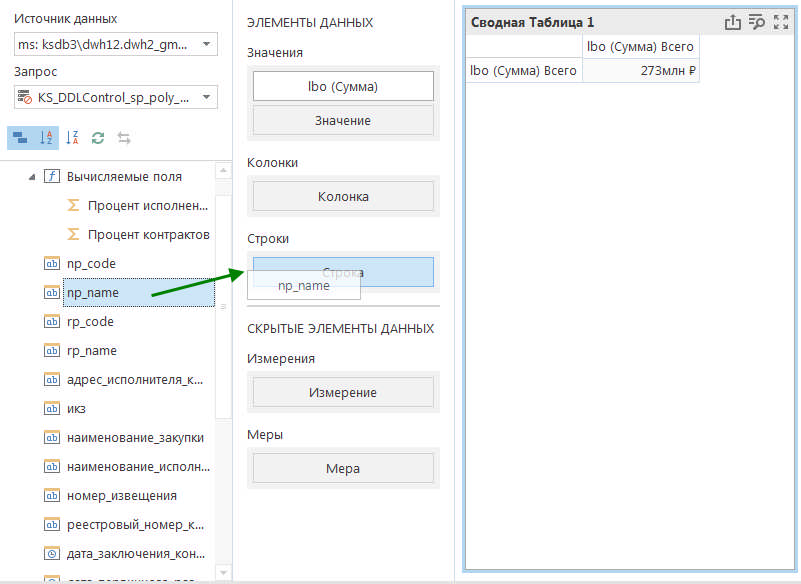Open the Источник данных dropdown
Screen dimensions: 801x584
pos(207,44)
